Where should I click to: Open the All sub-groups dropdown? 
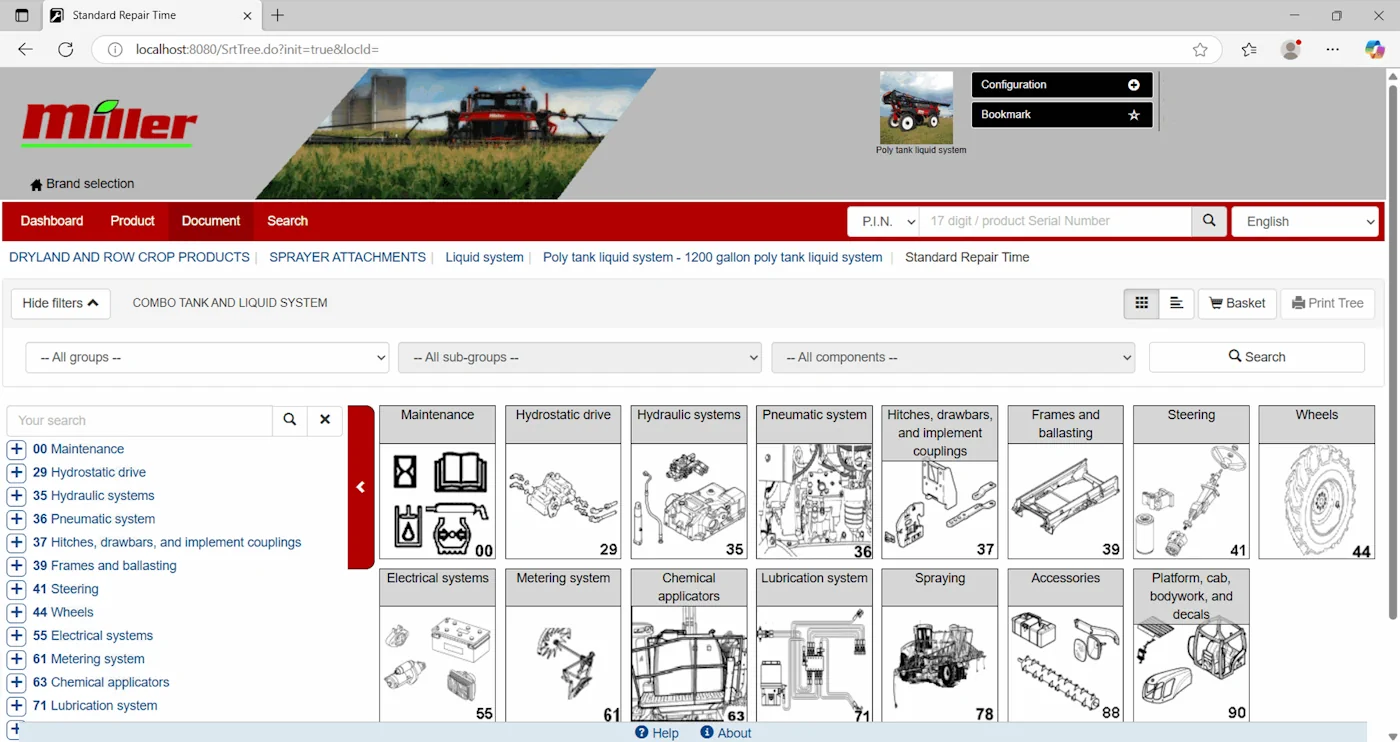click(x=580, y=357)
